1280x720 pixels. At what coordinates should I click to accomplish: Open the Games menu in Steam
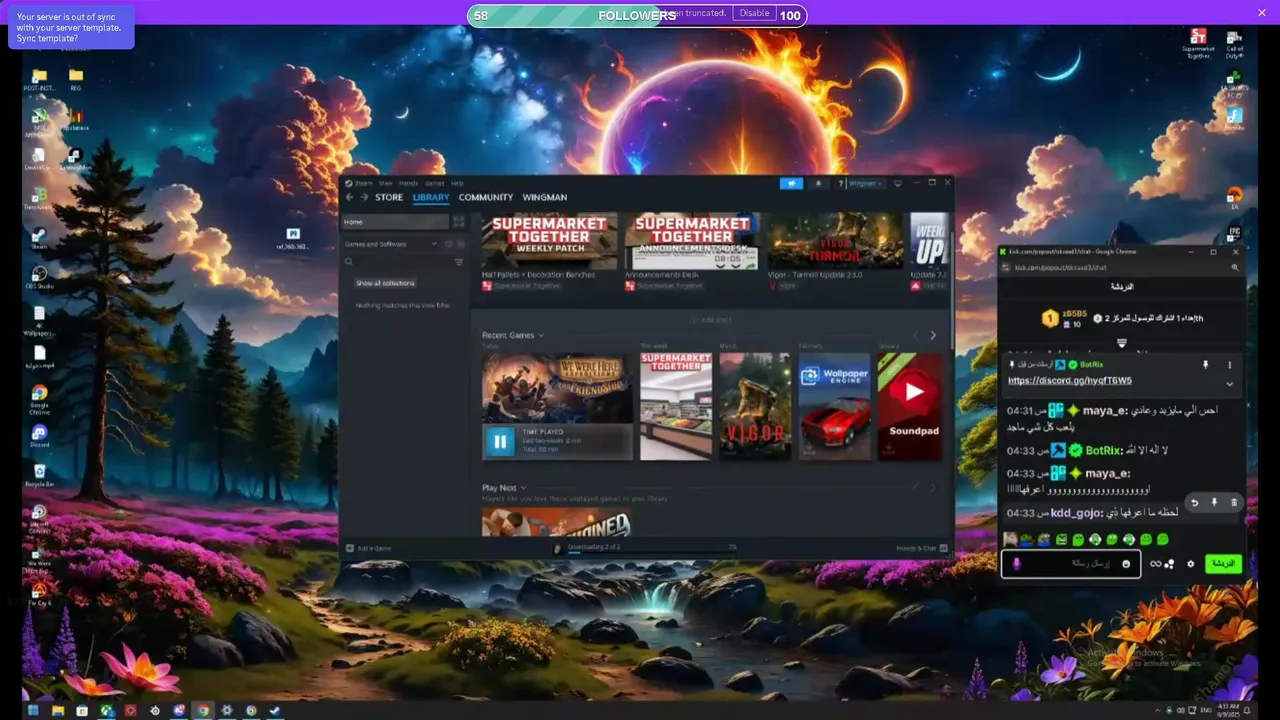[x=435, y=183]
